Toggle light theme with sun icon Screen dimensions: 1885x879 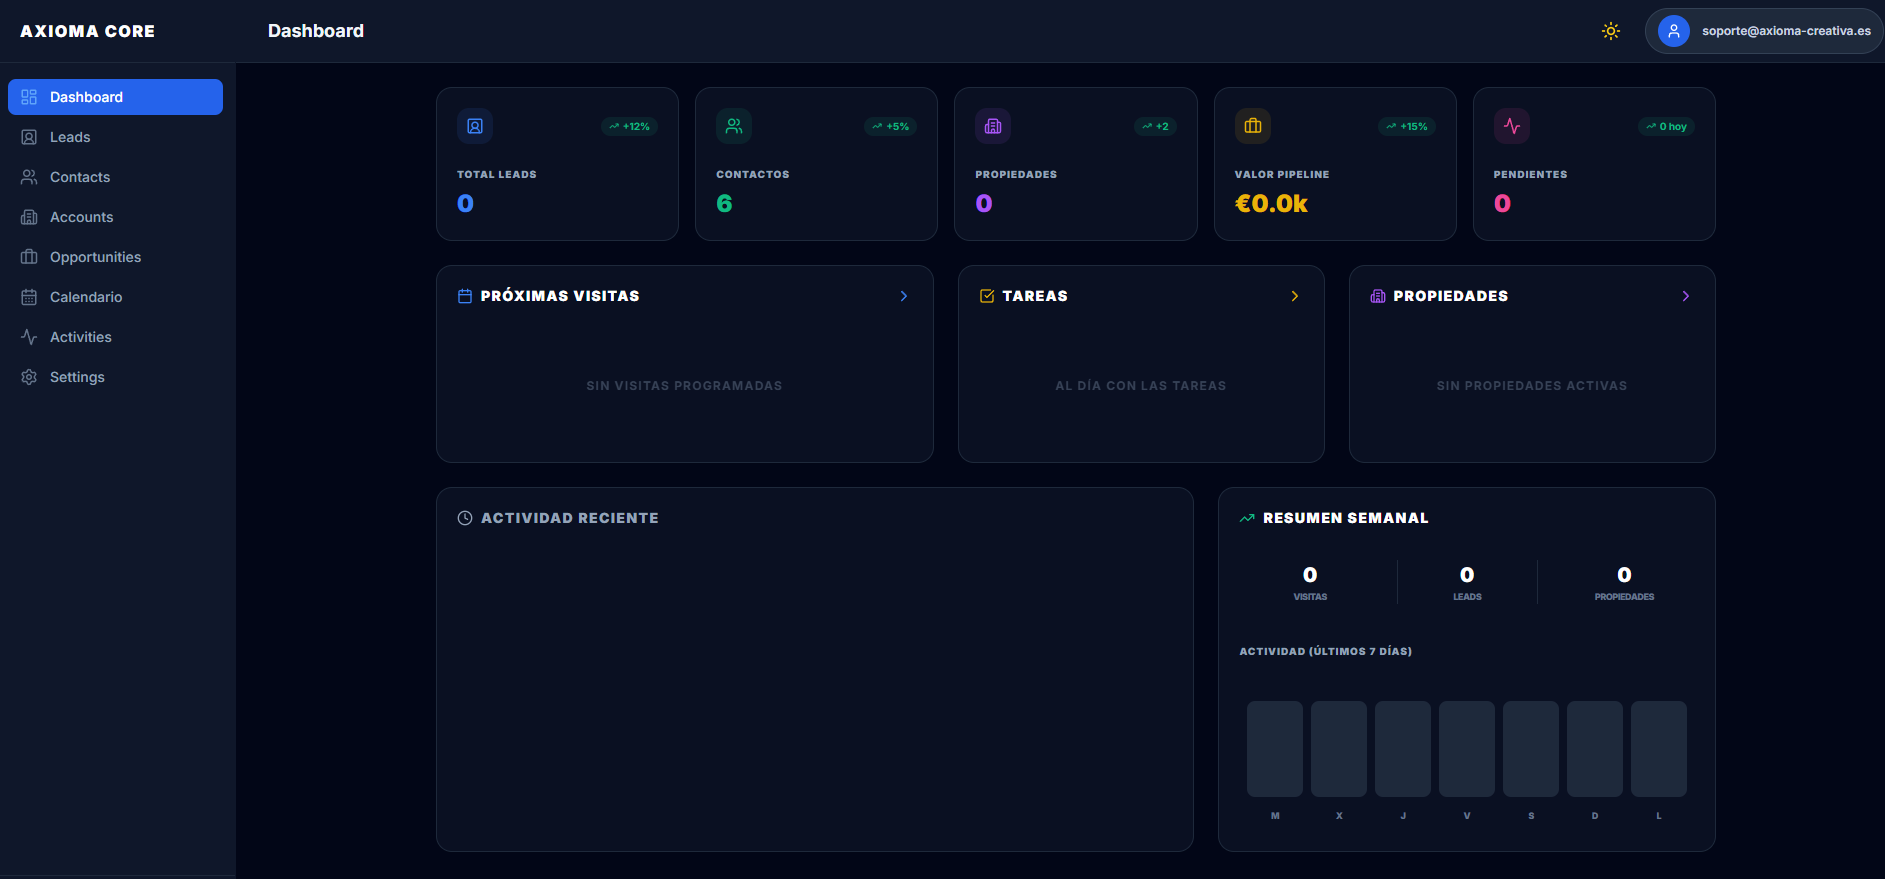coord(1610,31)
